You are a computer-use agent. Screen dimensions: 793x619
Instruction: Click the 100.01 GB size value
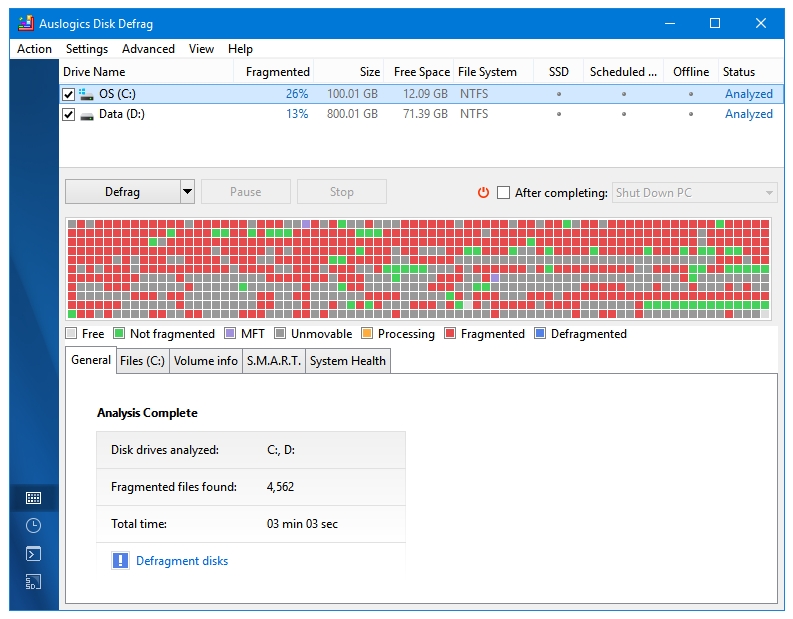(353, 94)
